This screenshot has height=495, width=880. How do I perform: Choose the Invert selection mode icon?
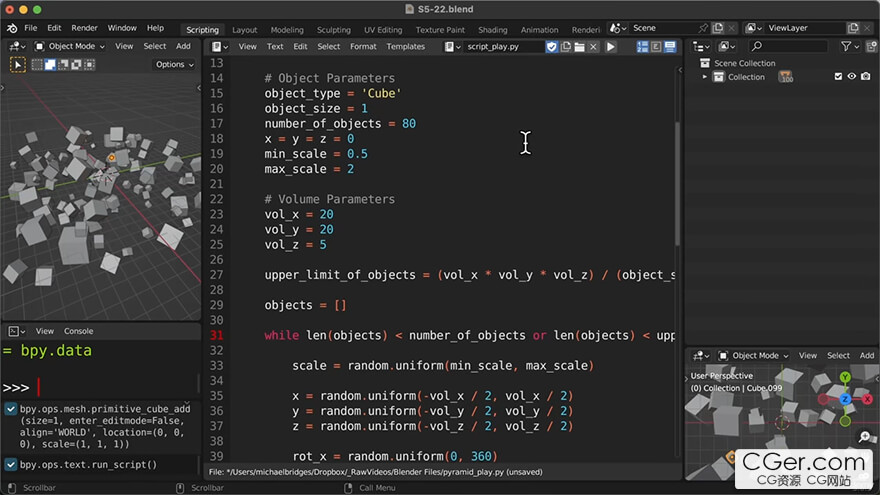pos(76,65)
